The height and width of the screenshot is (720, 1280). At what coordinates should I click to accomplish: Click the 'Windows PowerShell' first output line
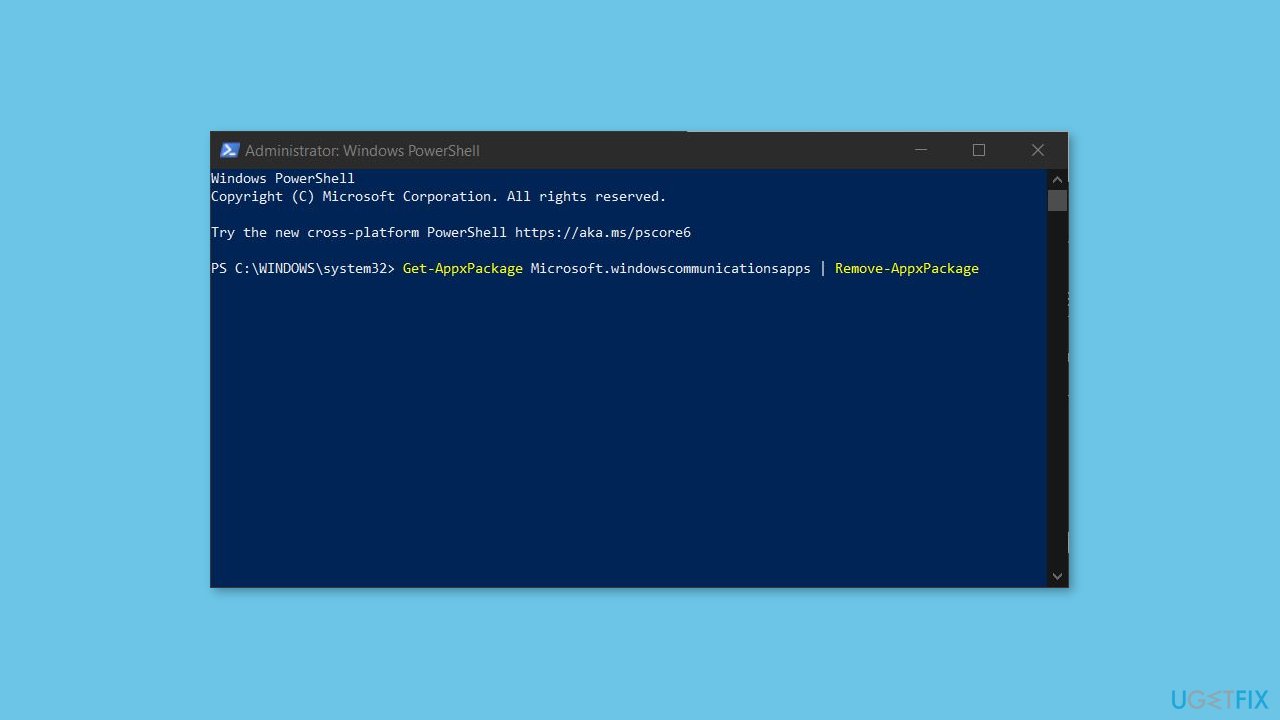click(x=283, y=178)
